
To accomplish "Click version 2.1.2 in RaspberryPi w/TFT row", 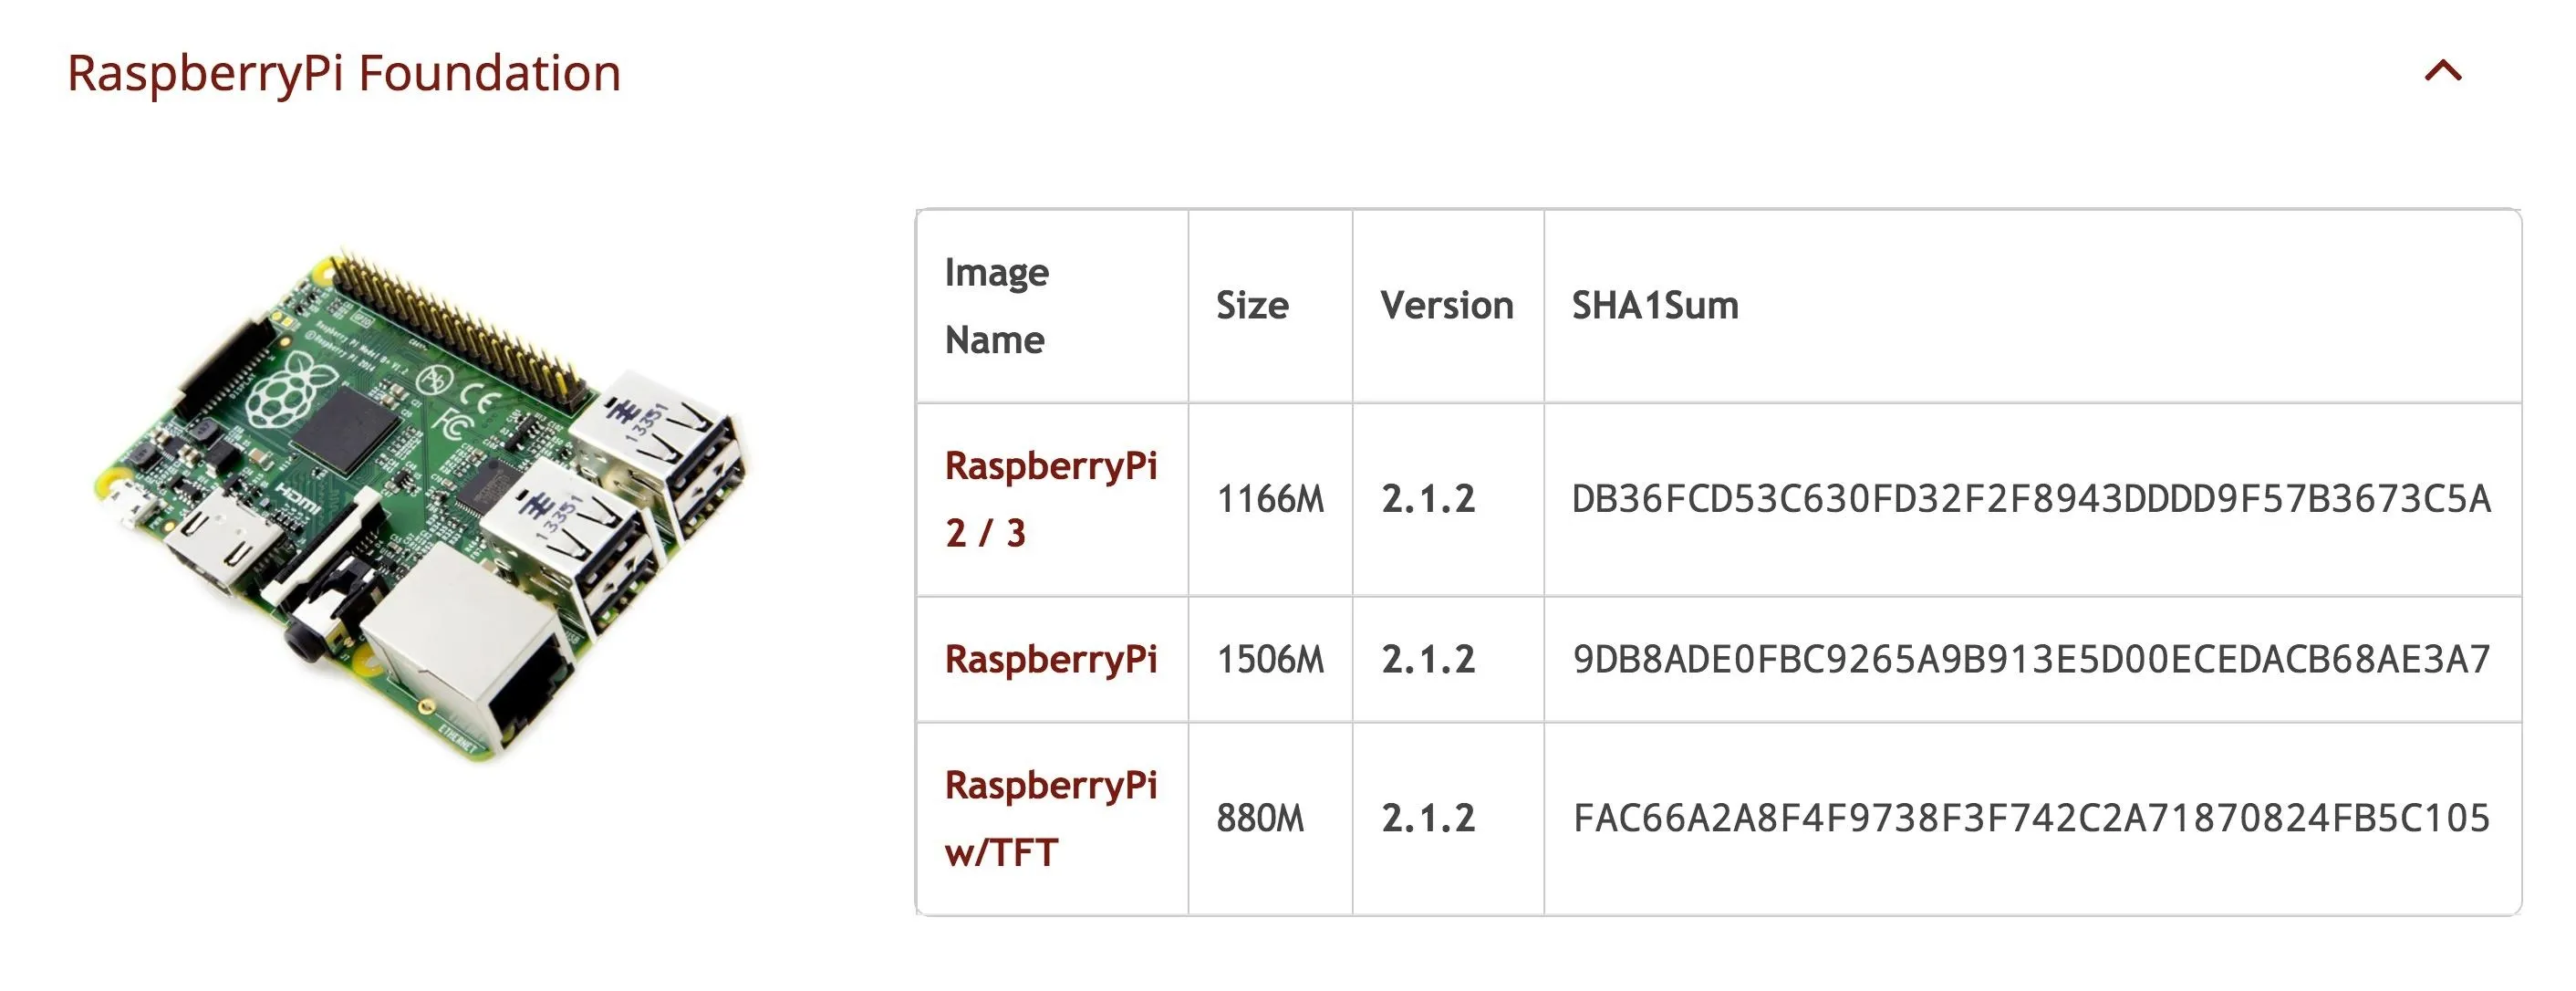I will point(1428,819).
